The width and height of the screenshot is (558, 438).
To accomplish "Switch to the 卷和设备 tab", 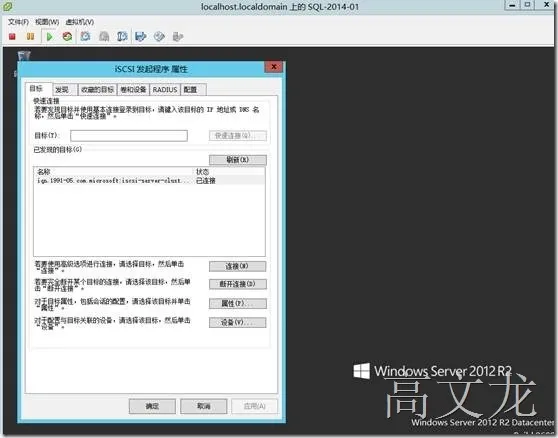I will click(133, 90).
